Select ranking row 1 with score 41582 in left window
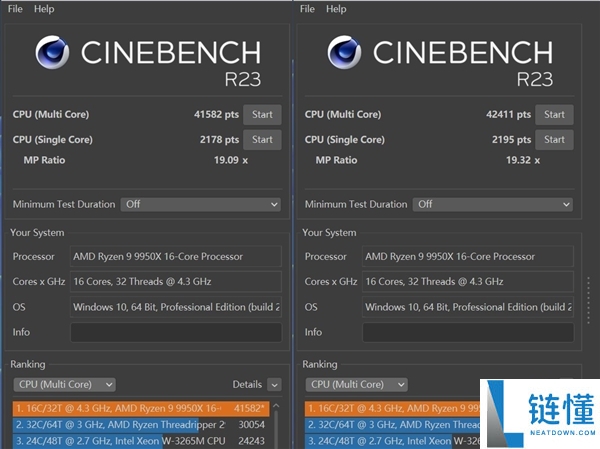Viewport: 600px width, 449px height. click(141, 408)
